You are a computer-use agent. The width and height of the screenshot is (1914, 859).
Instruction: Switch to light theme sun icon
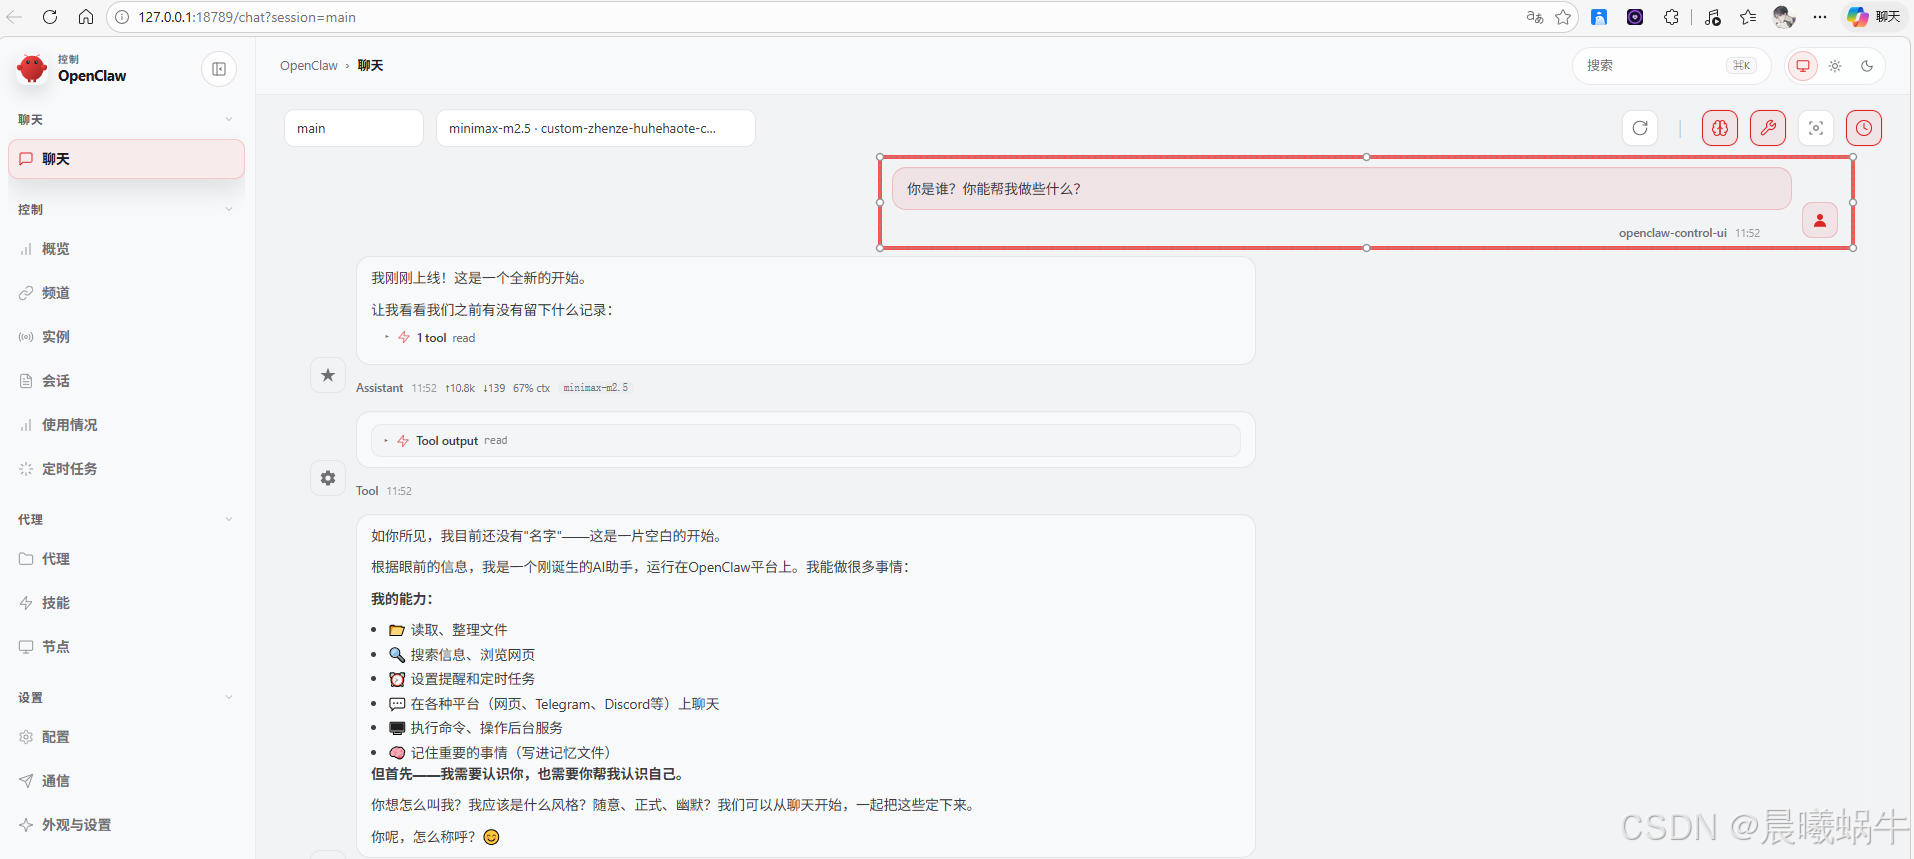point(1835,66)
